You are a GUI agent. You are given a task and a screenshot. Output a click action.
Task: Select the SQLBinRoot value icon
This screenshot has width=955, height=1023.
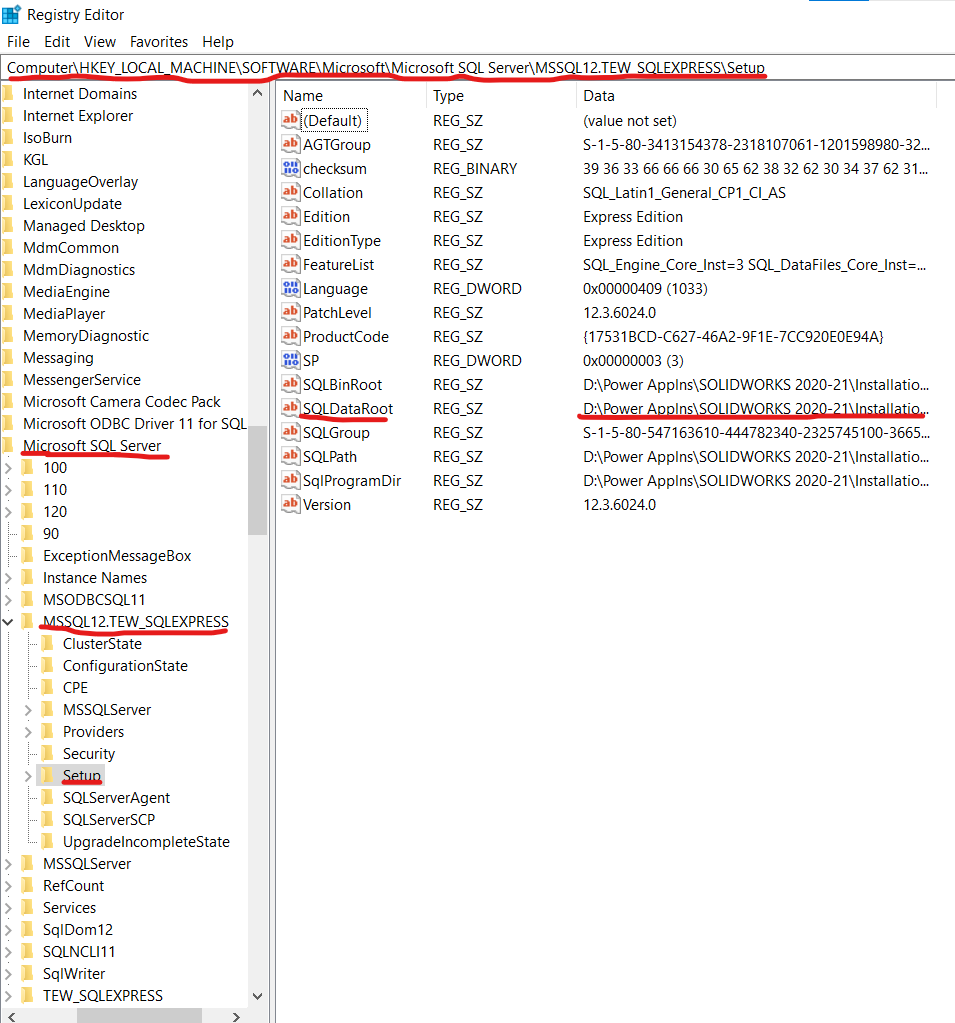(290, 384)
